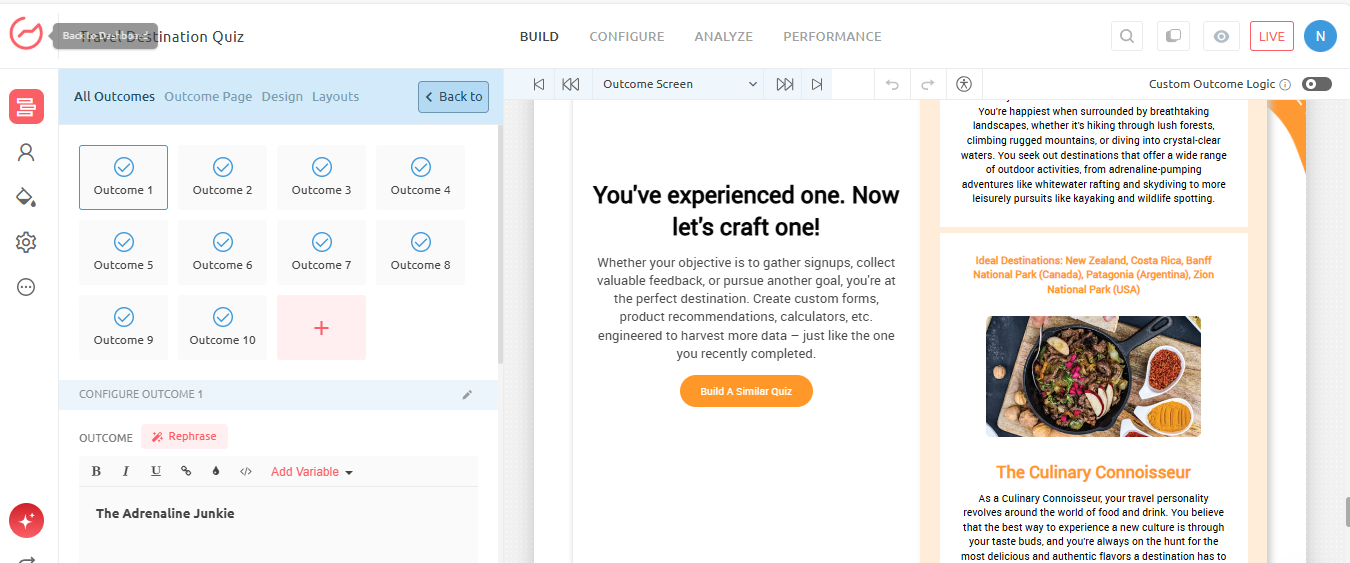Open the Outcome Page tab

208,97
